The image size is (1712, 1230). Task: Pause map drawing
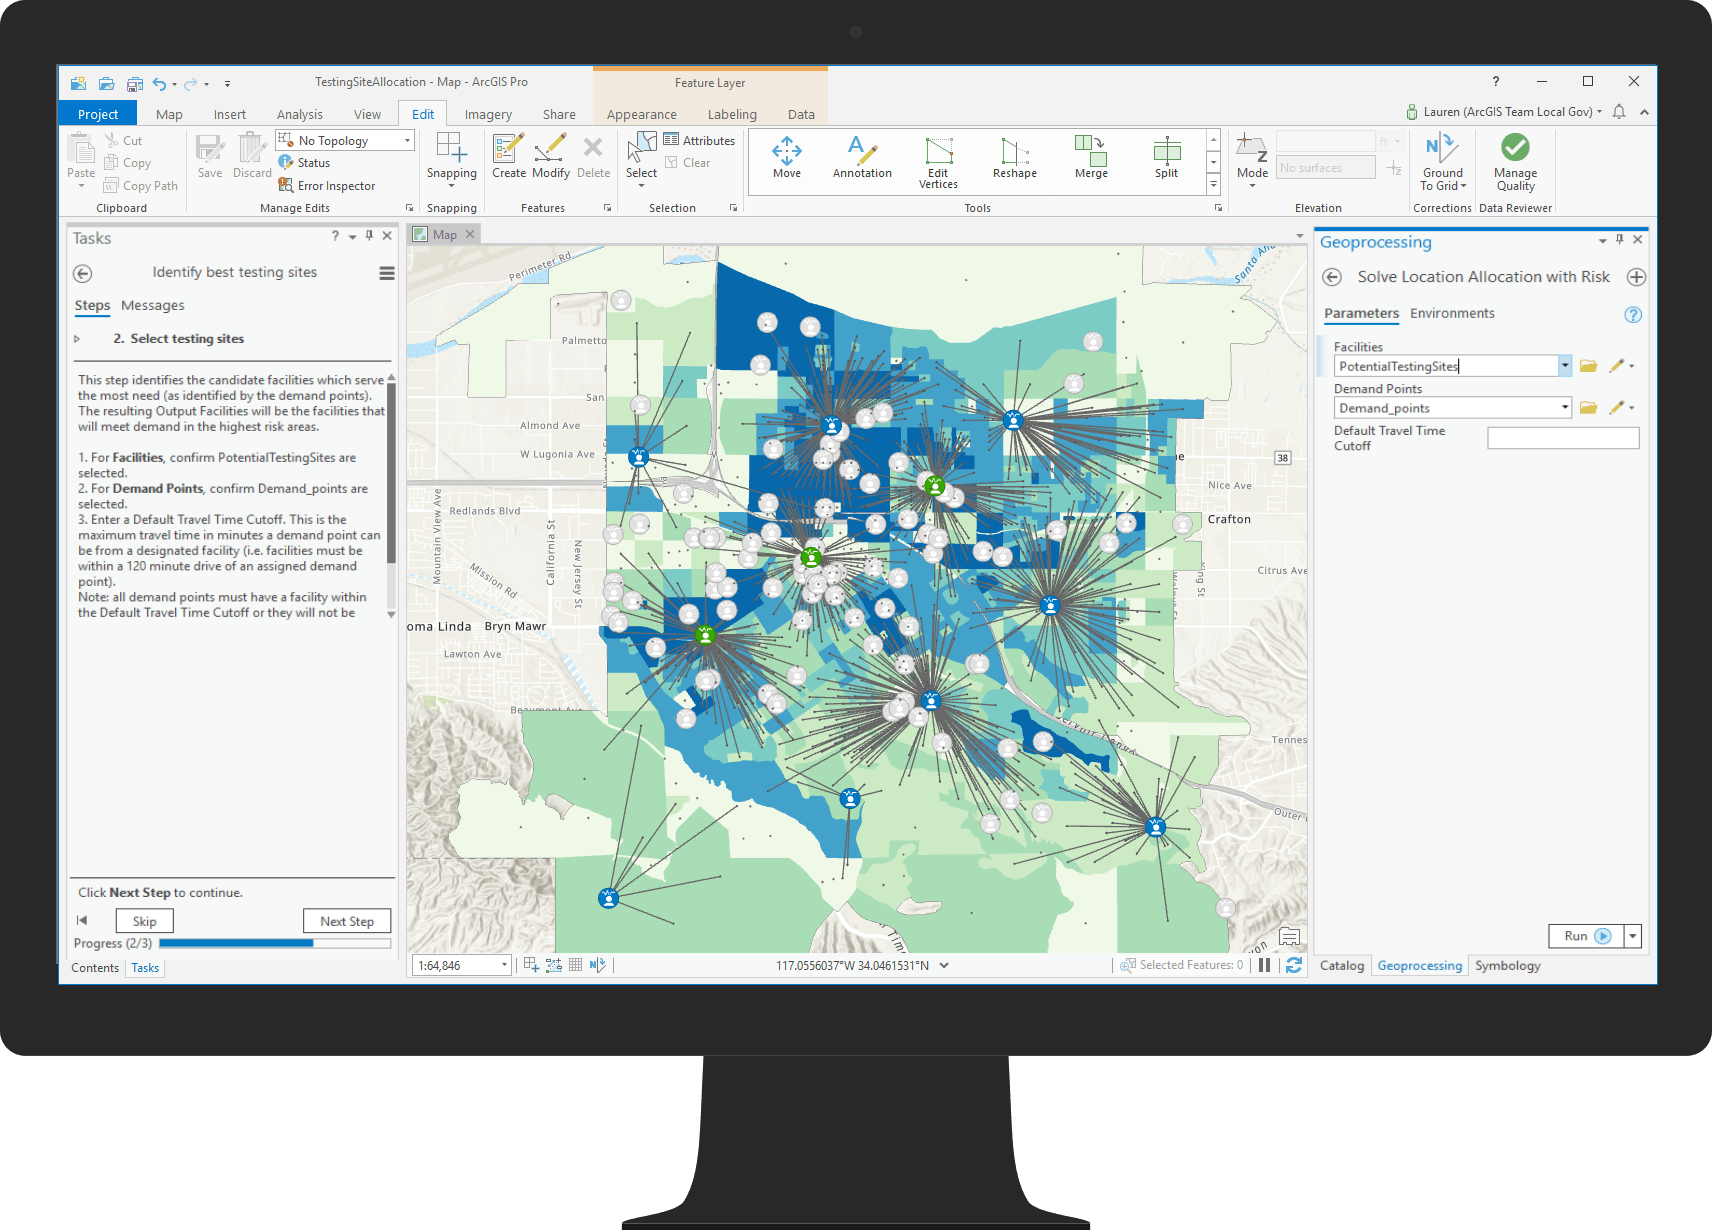tap(1264, 965)
